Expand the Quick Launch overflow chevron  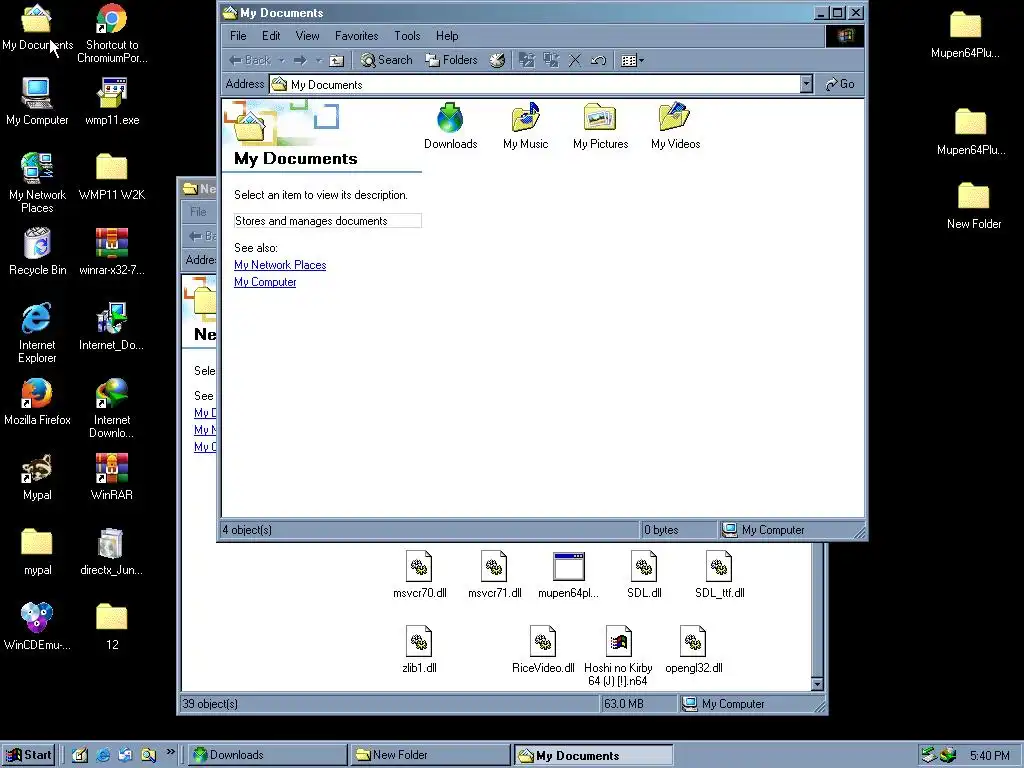170,752
